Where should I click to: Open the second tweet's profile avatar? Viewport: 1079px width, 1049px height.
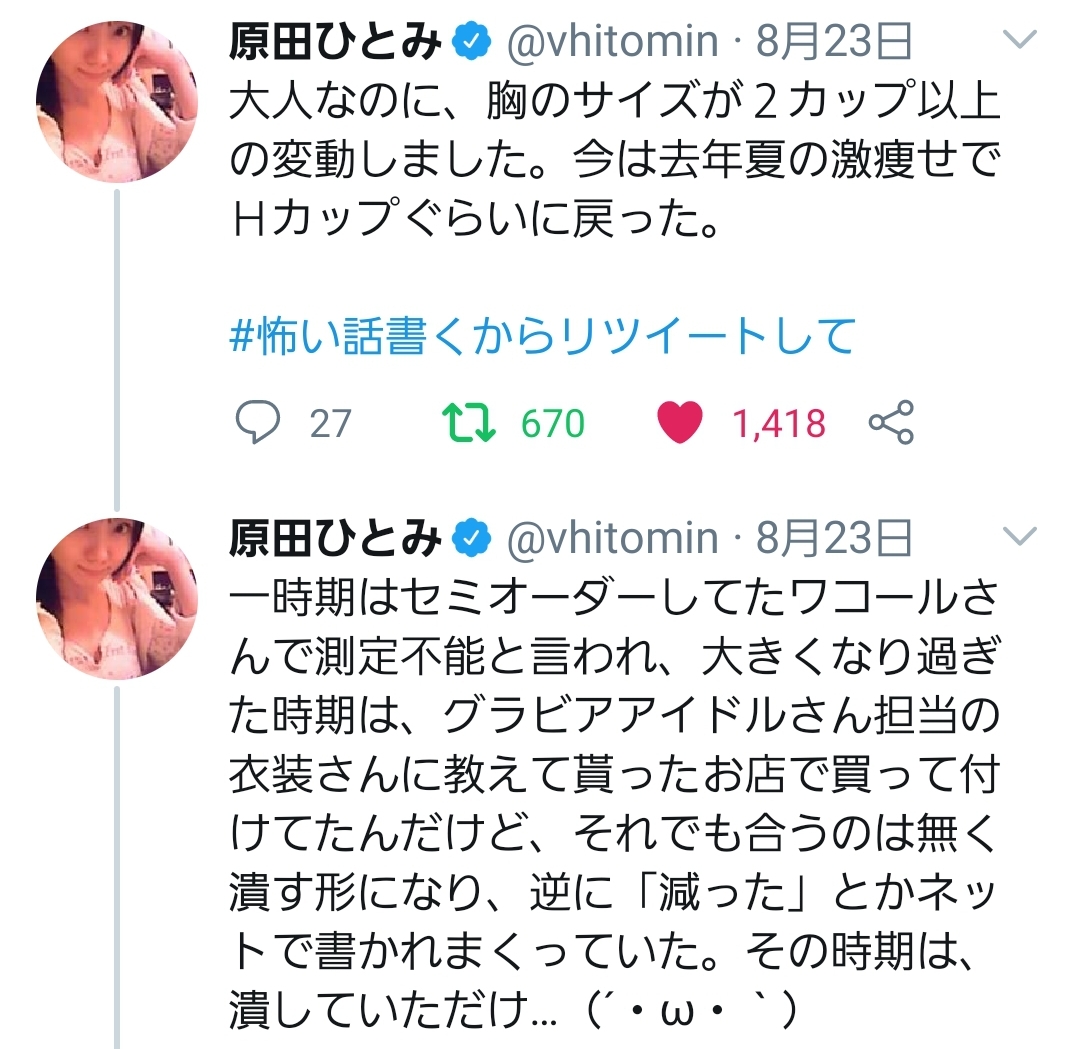coord(117,599)
